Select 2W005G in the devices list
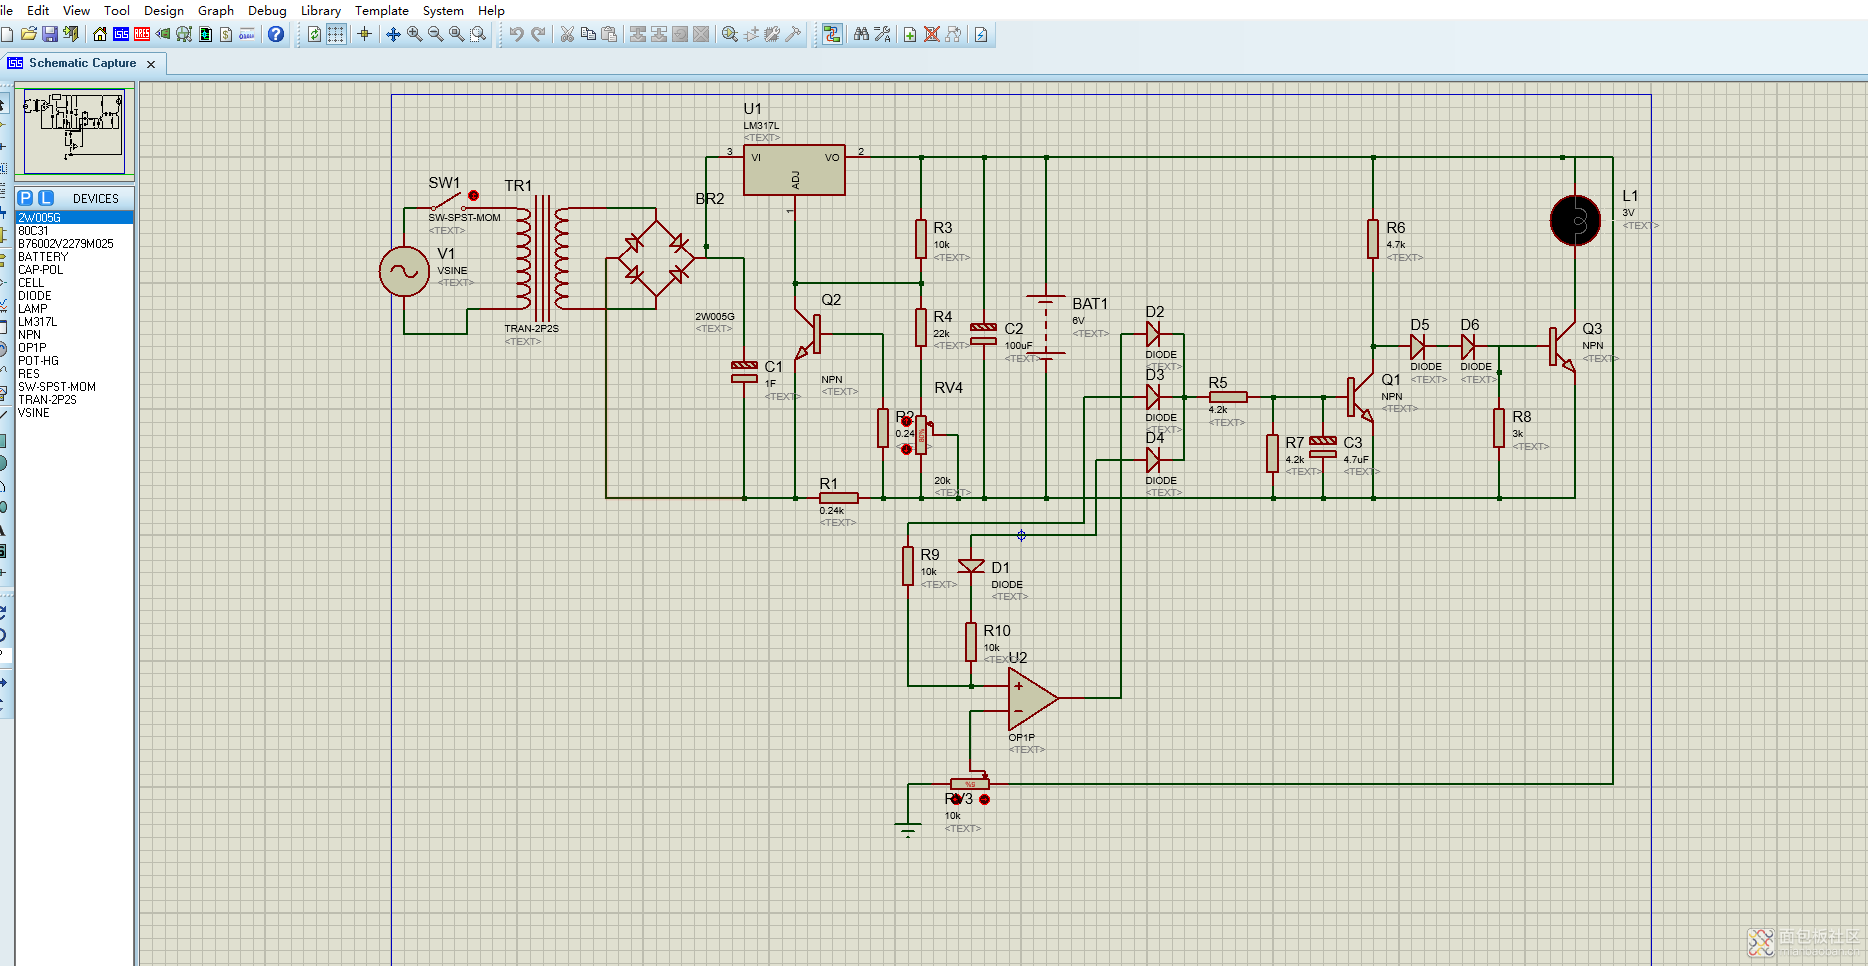 coord(74,217)
